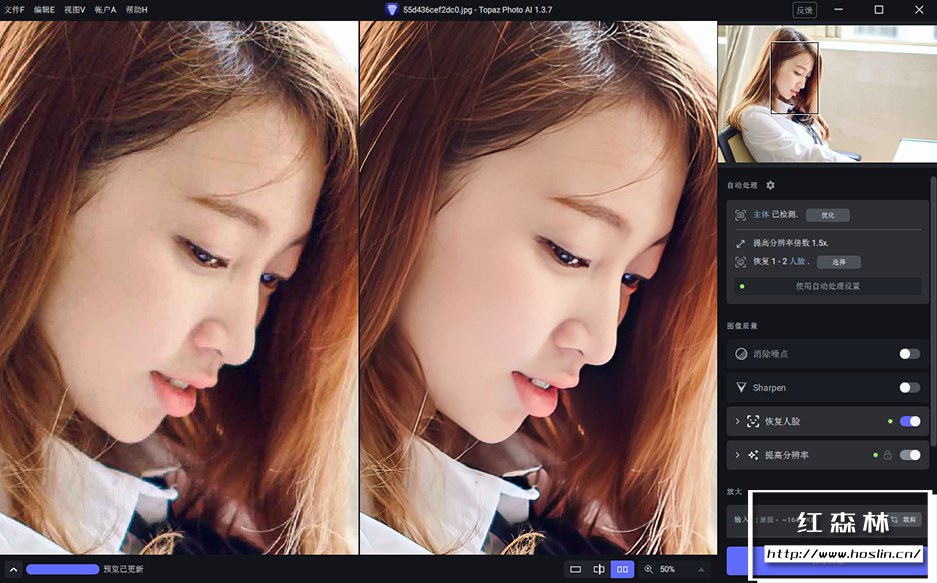Click the preview progress bar
This screenshot has width=937, height=583.
63,569
